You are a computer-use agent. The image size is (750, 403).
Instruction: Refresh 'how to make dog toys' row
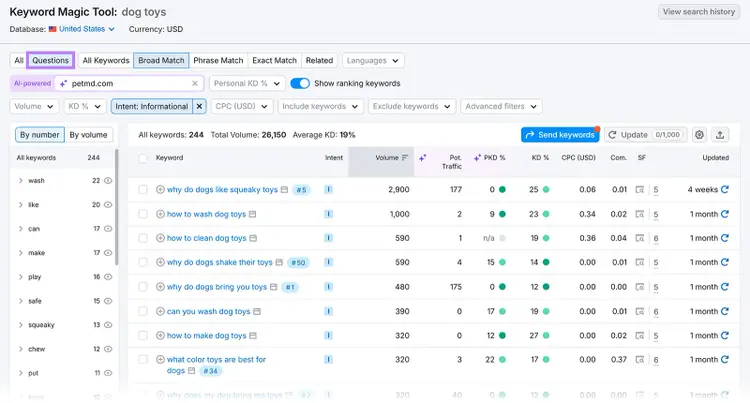[725, 336]
